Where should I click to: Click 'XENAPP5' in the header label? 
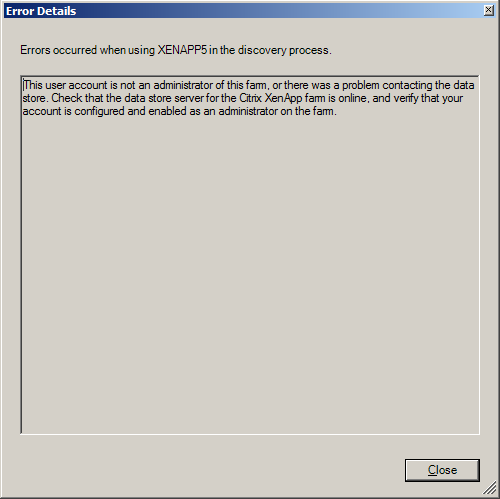coord(182,50)
